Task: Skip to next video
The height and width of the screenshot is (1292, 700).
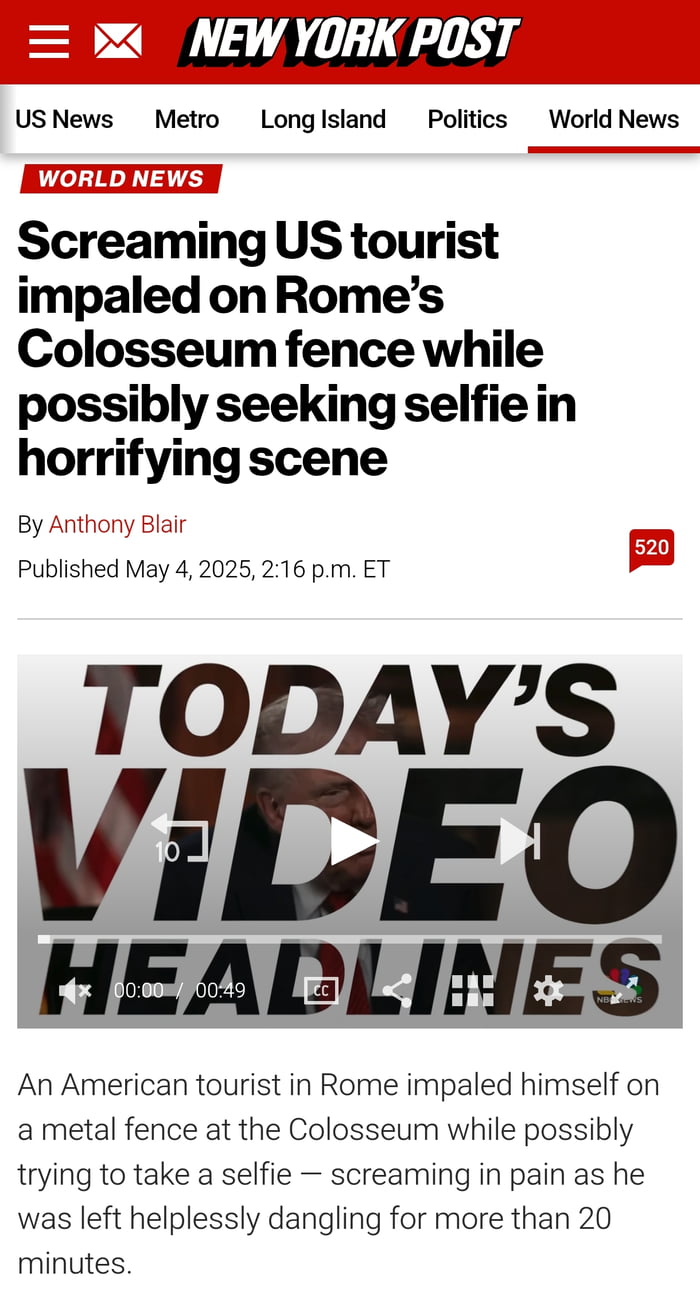Action: pos(520,841)
